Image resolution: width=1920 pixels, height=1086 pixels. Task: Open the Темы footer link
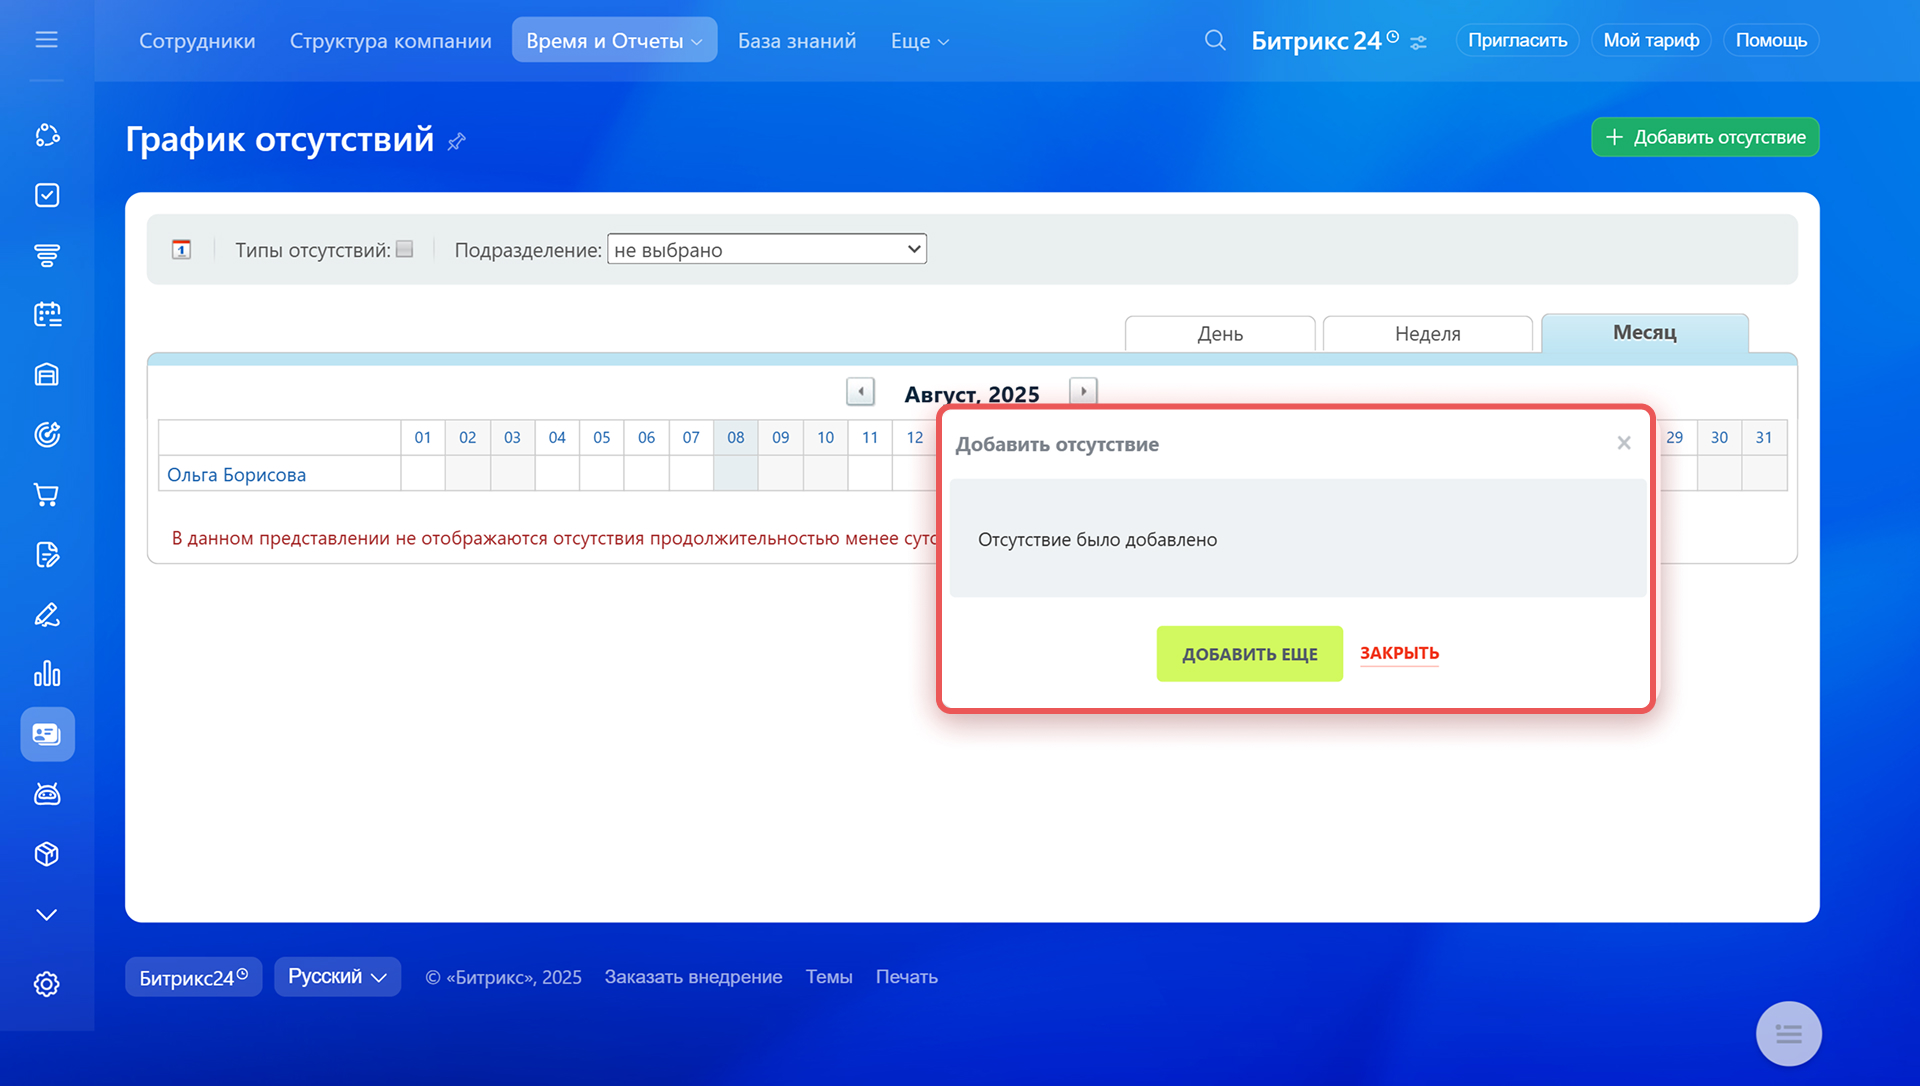click(829, 977)
